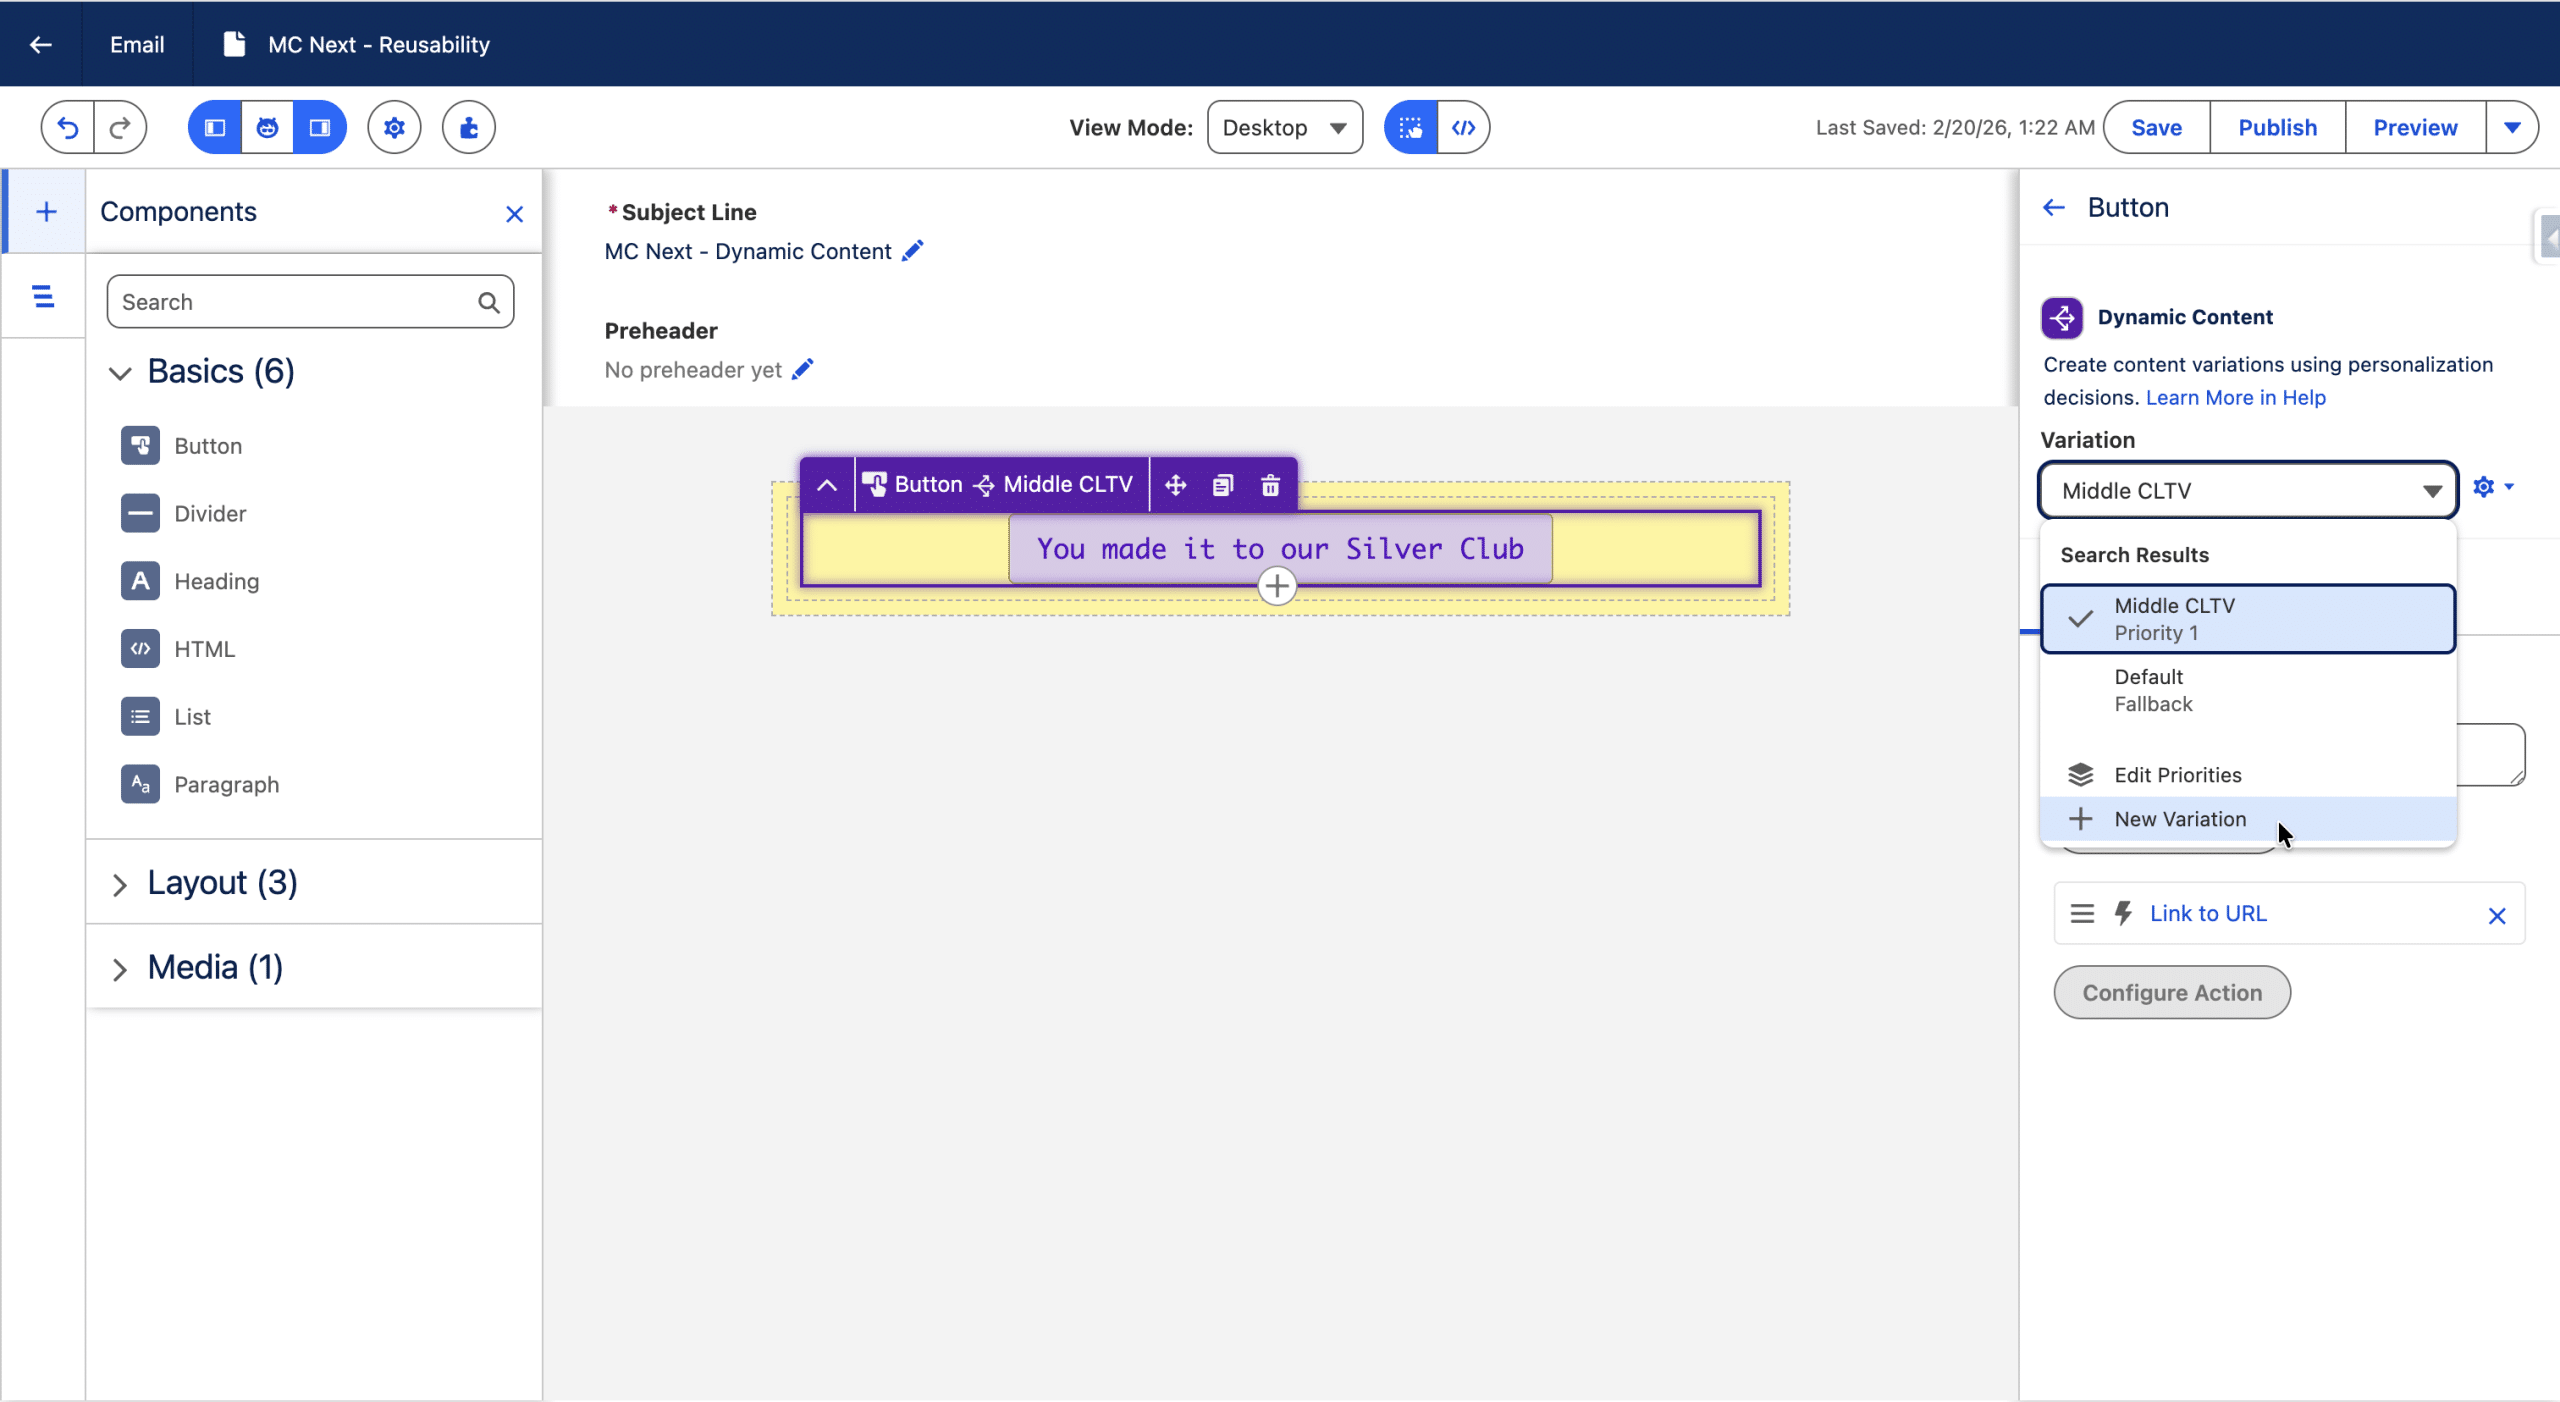The width and height of the screenshot is (2560, 1402).
Task: Click the code view icon
Action: [1463, 127]
